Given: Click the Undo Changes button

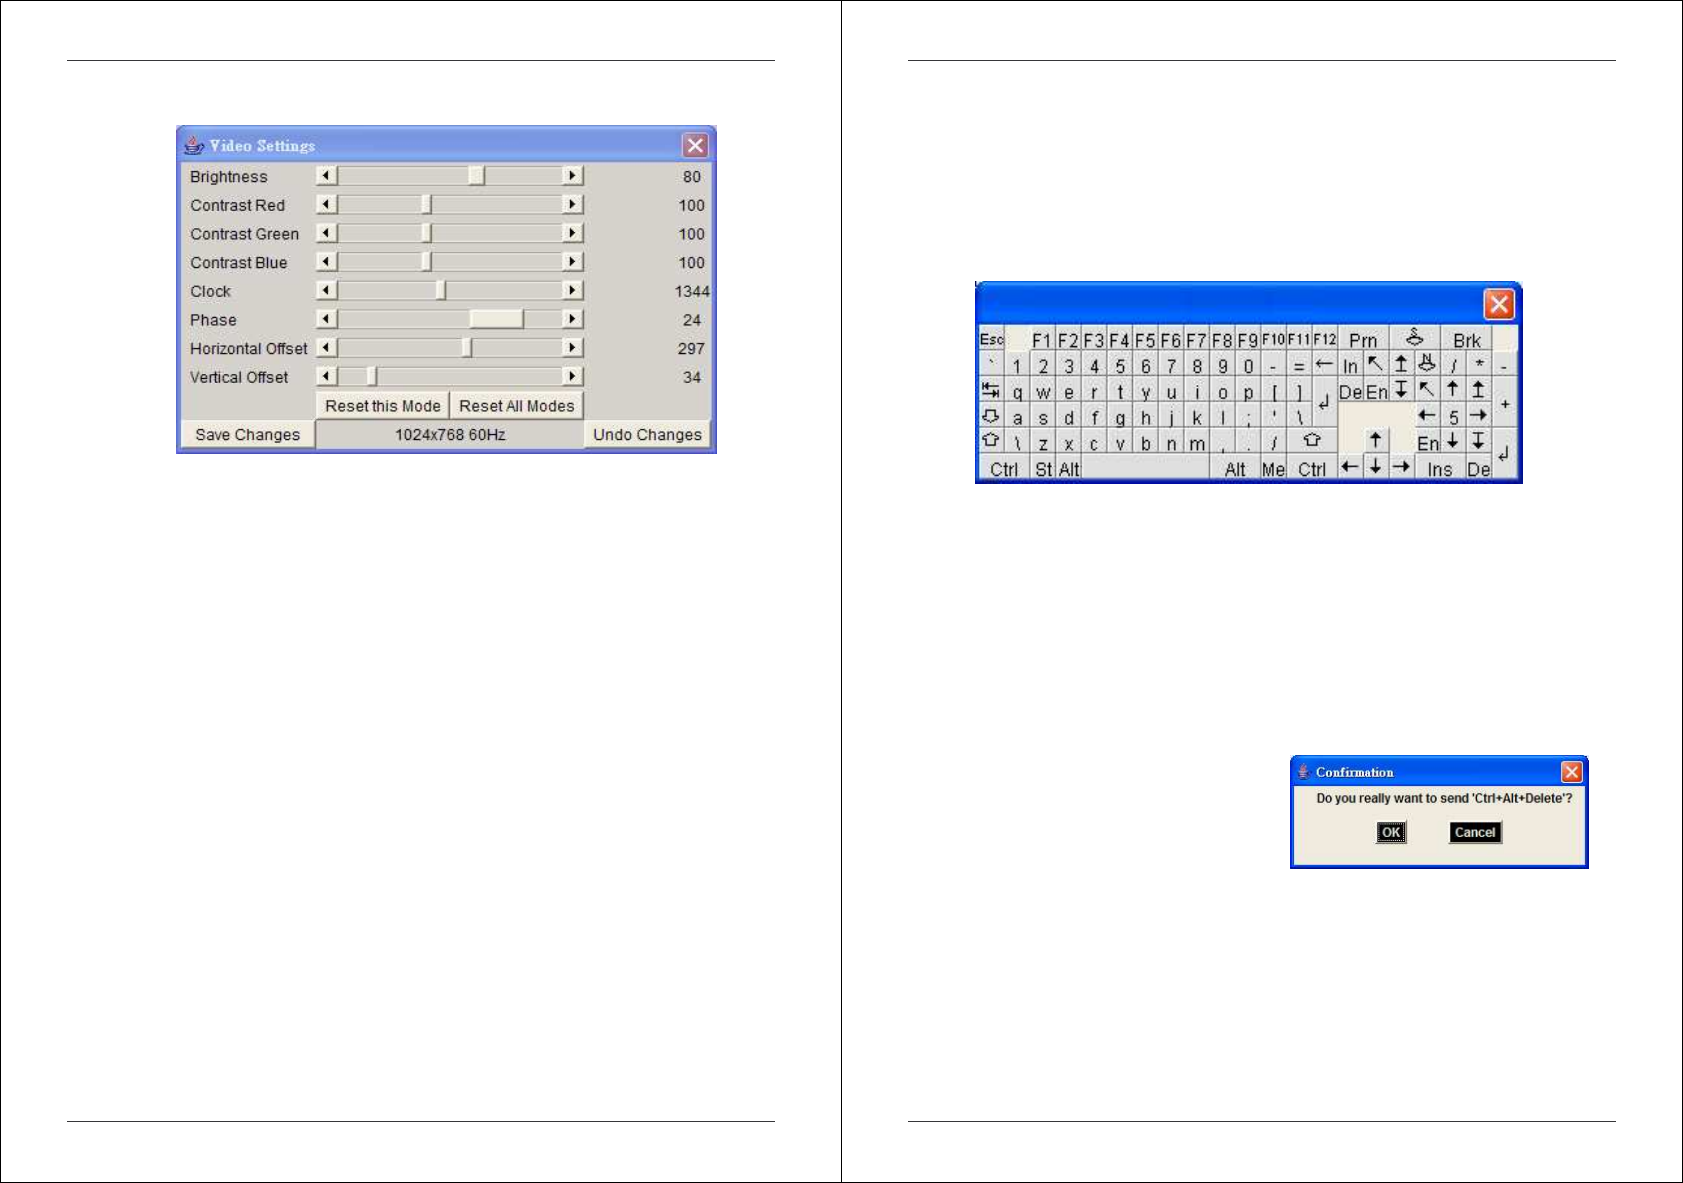Looking at the screenshot, I should pyautogui.click(x=647, y=435).
